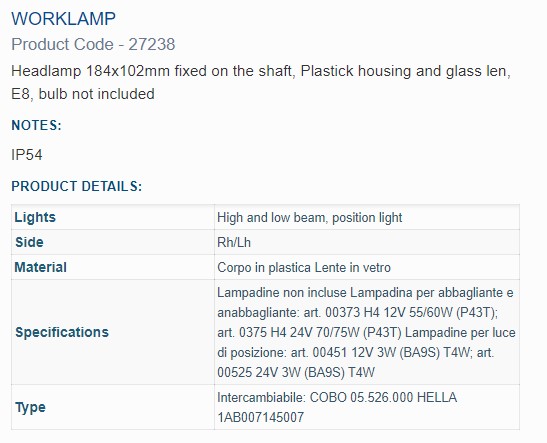The width and height of the screenshot is (547, 443).
Task: Click the WORKLAMP product title
Action: pyautogui.click(x=63, y=19)
